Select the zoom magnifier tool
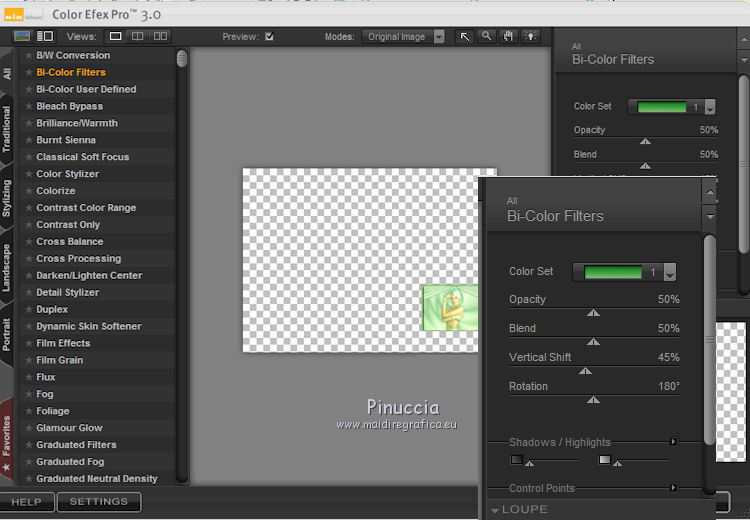This screenshot has height=520, width=750. click(486, 36)
